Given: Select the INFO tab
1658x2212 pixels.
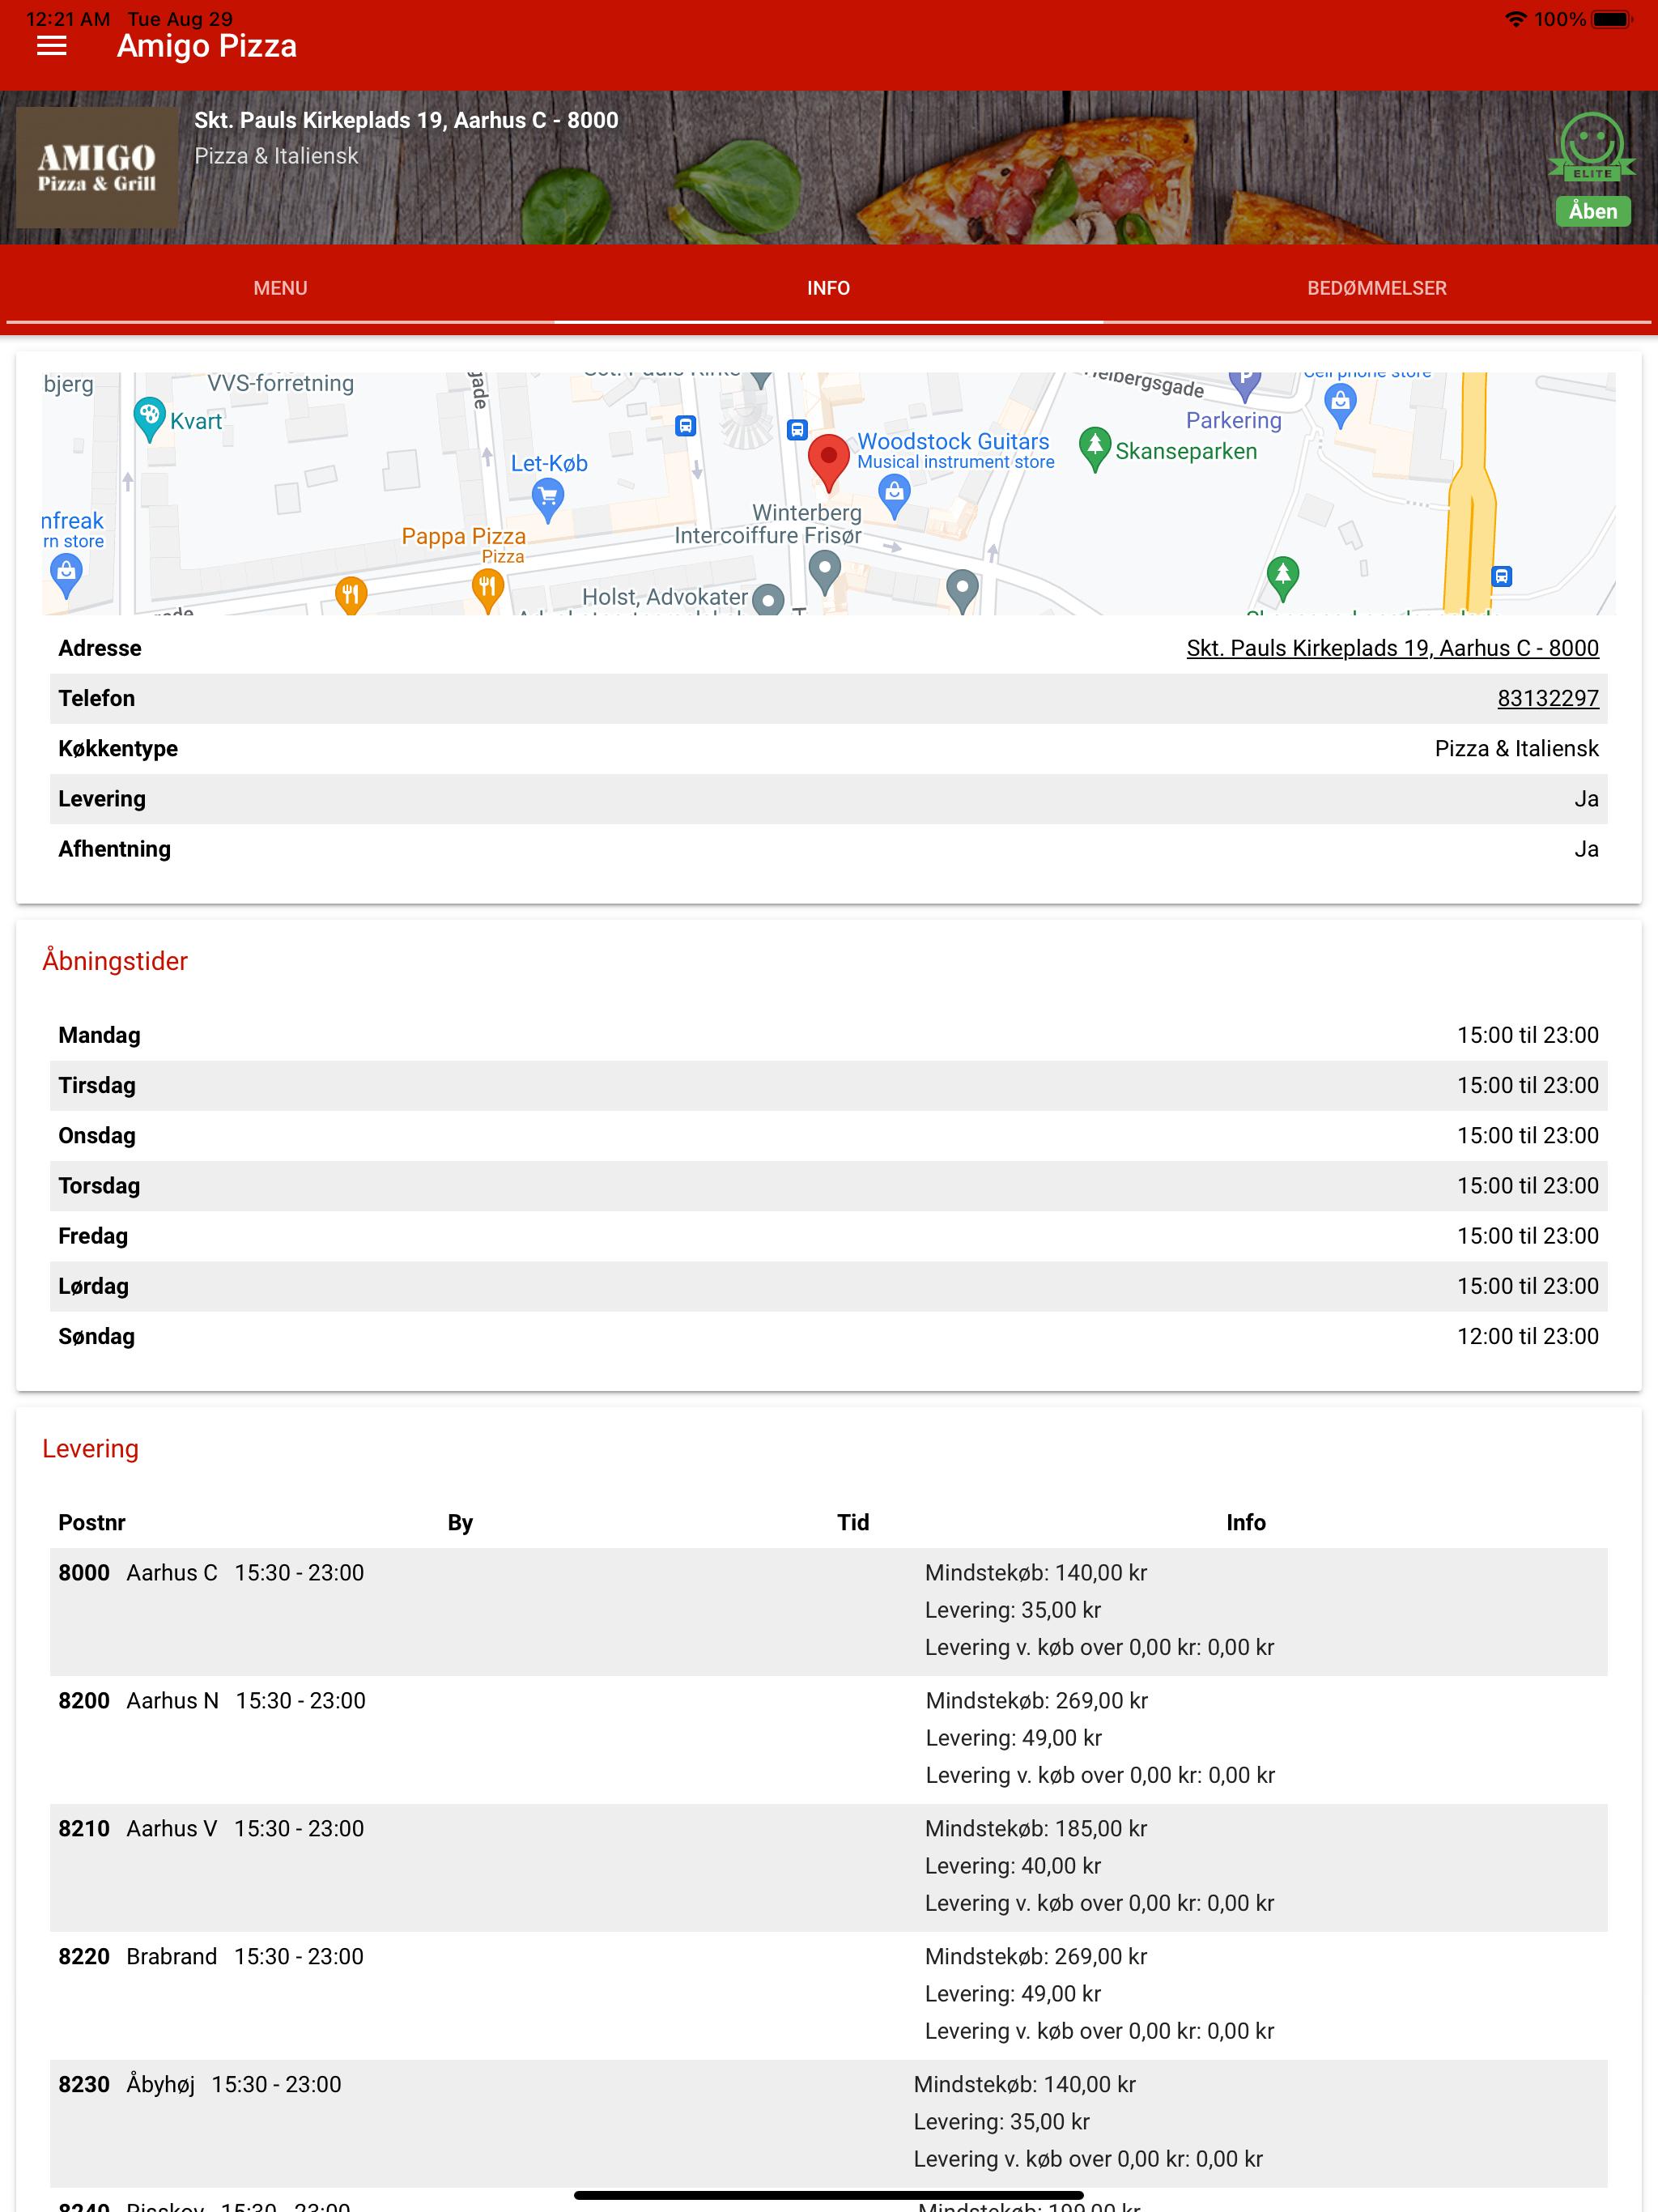Looking at the screenshot, I should tap(828, 288).
